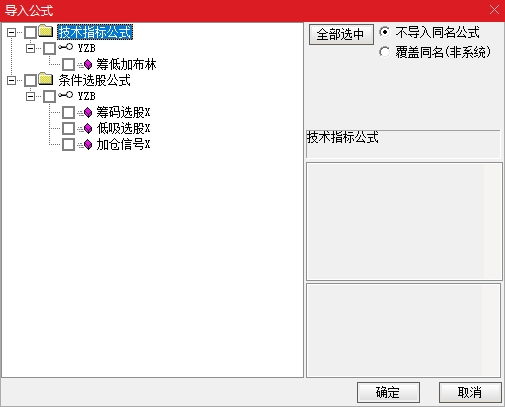Click the pink diamond icon beside 低吸选股X
This screenshot has width=505, height=407.
click(x=88, y=128)
